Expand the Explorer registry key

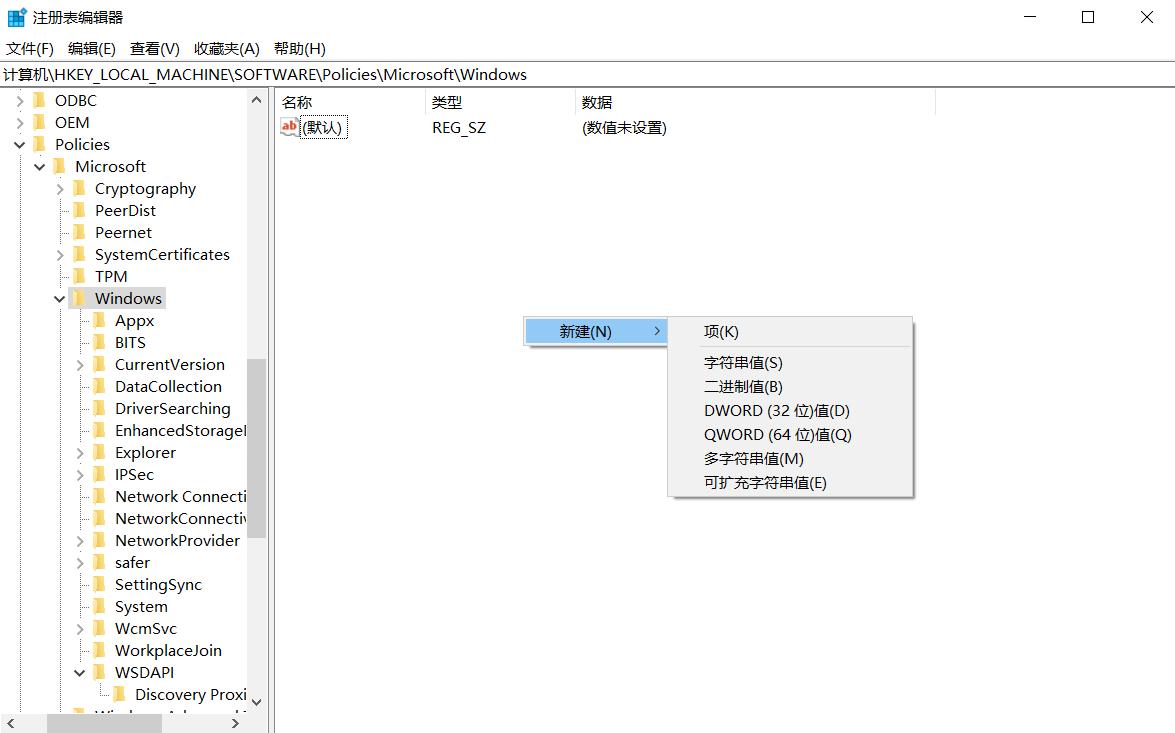click(x=79, y=452)
